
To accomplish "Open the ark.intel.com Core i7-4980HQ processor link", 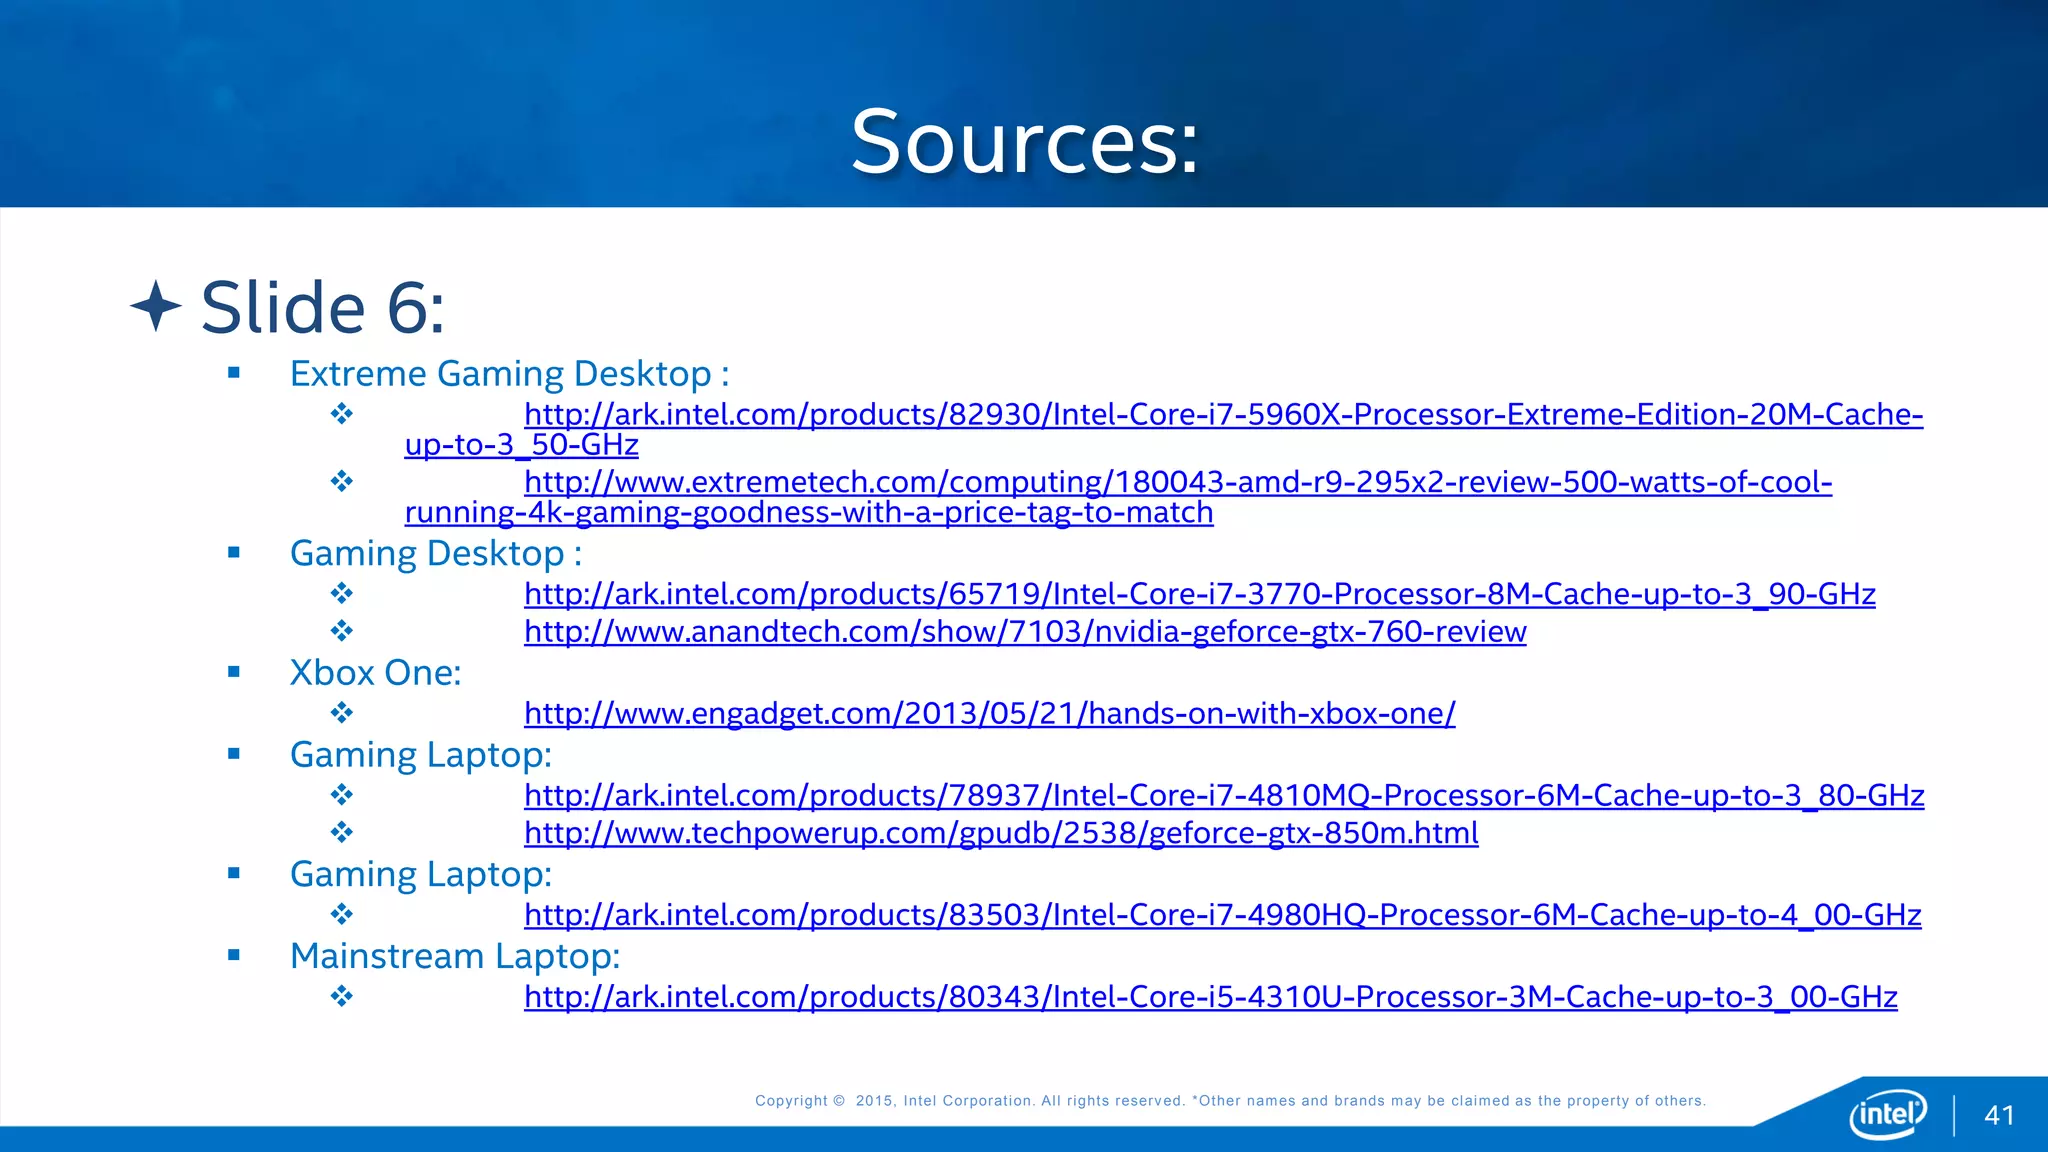I will [1223, 915].
